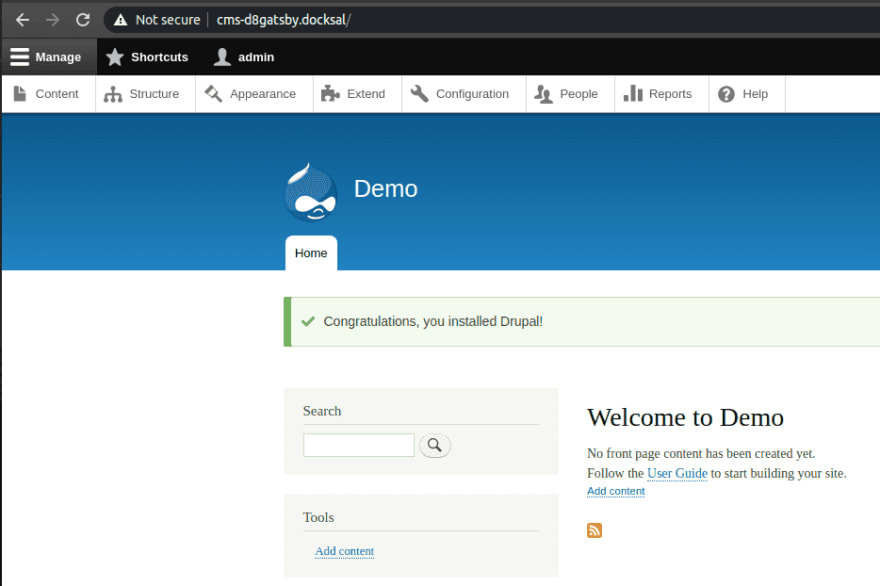The width and height of the screenshot is (880, 586).
Task: Select the Home tab
Action: (311, 253)
